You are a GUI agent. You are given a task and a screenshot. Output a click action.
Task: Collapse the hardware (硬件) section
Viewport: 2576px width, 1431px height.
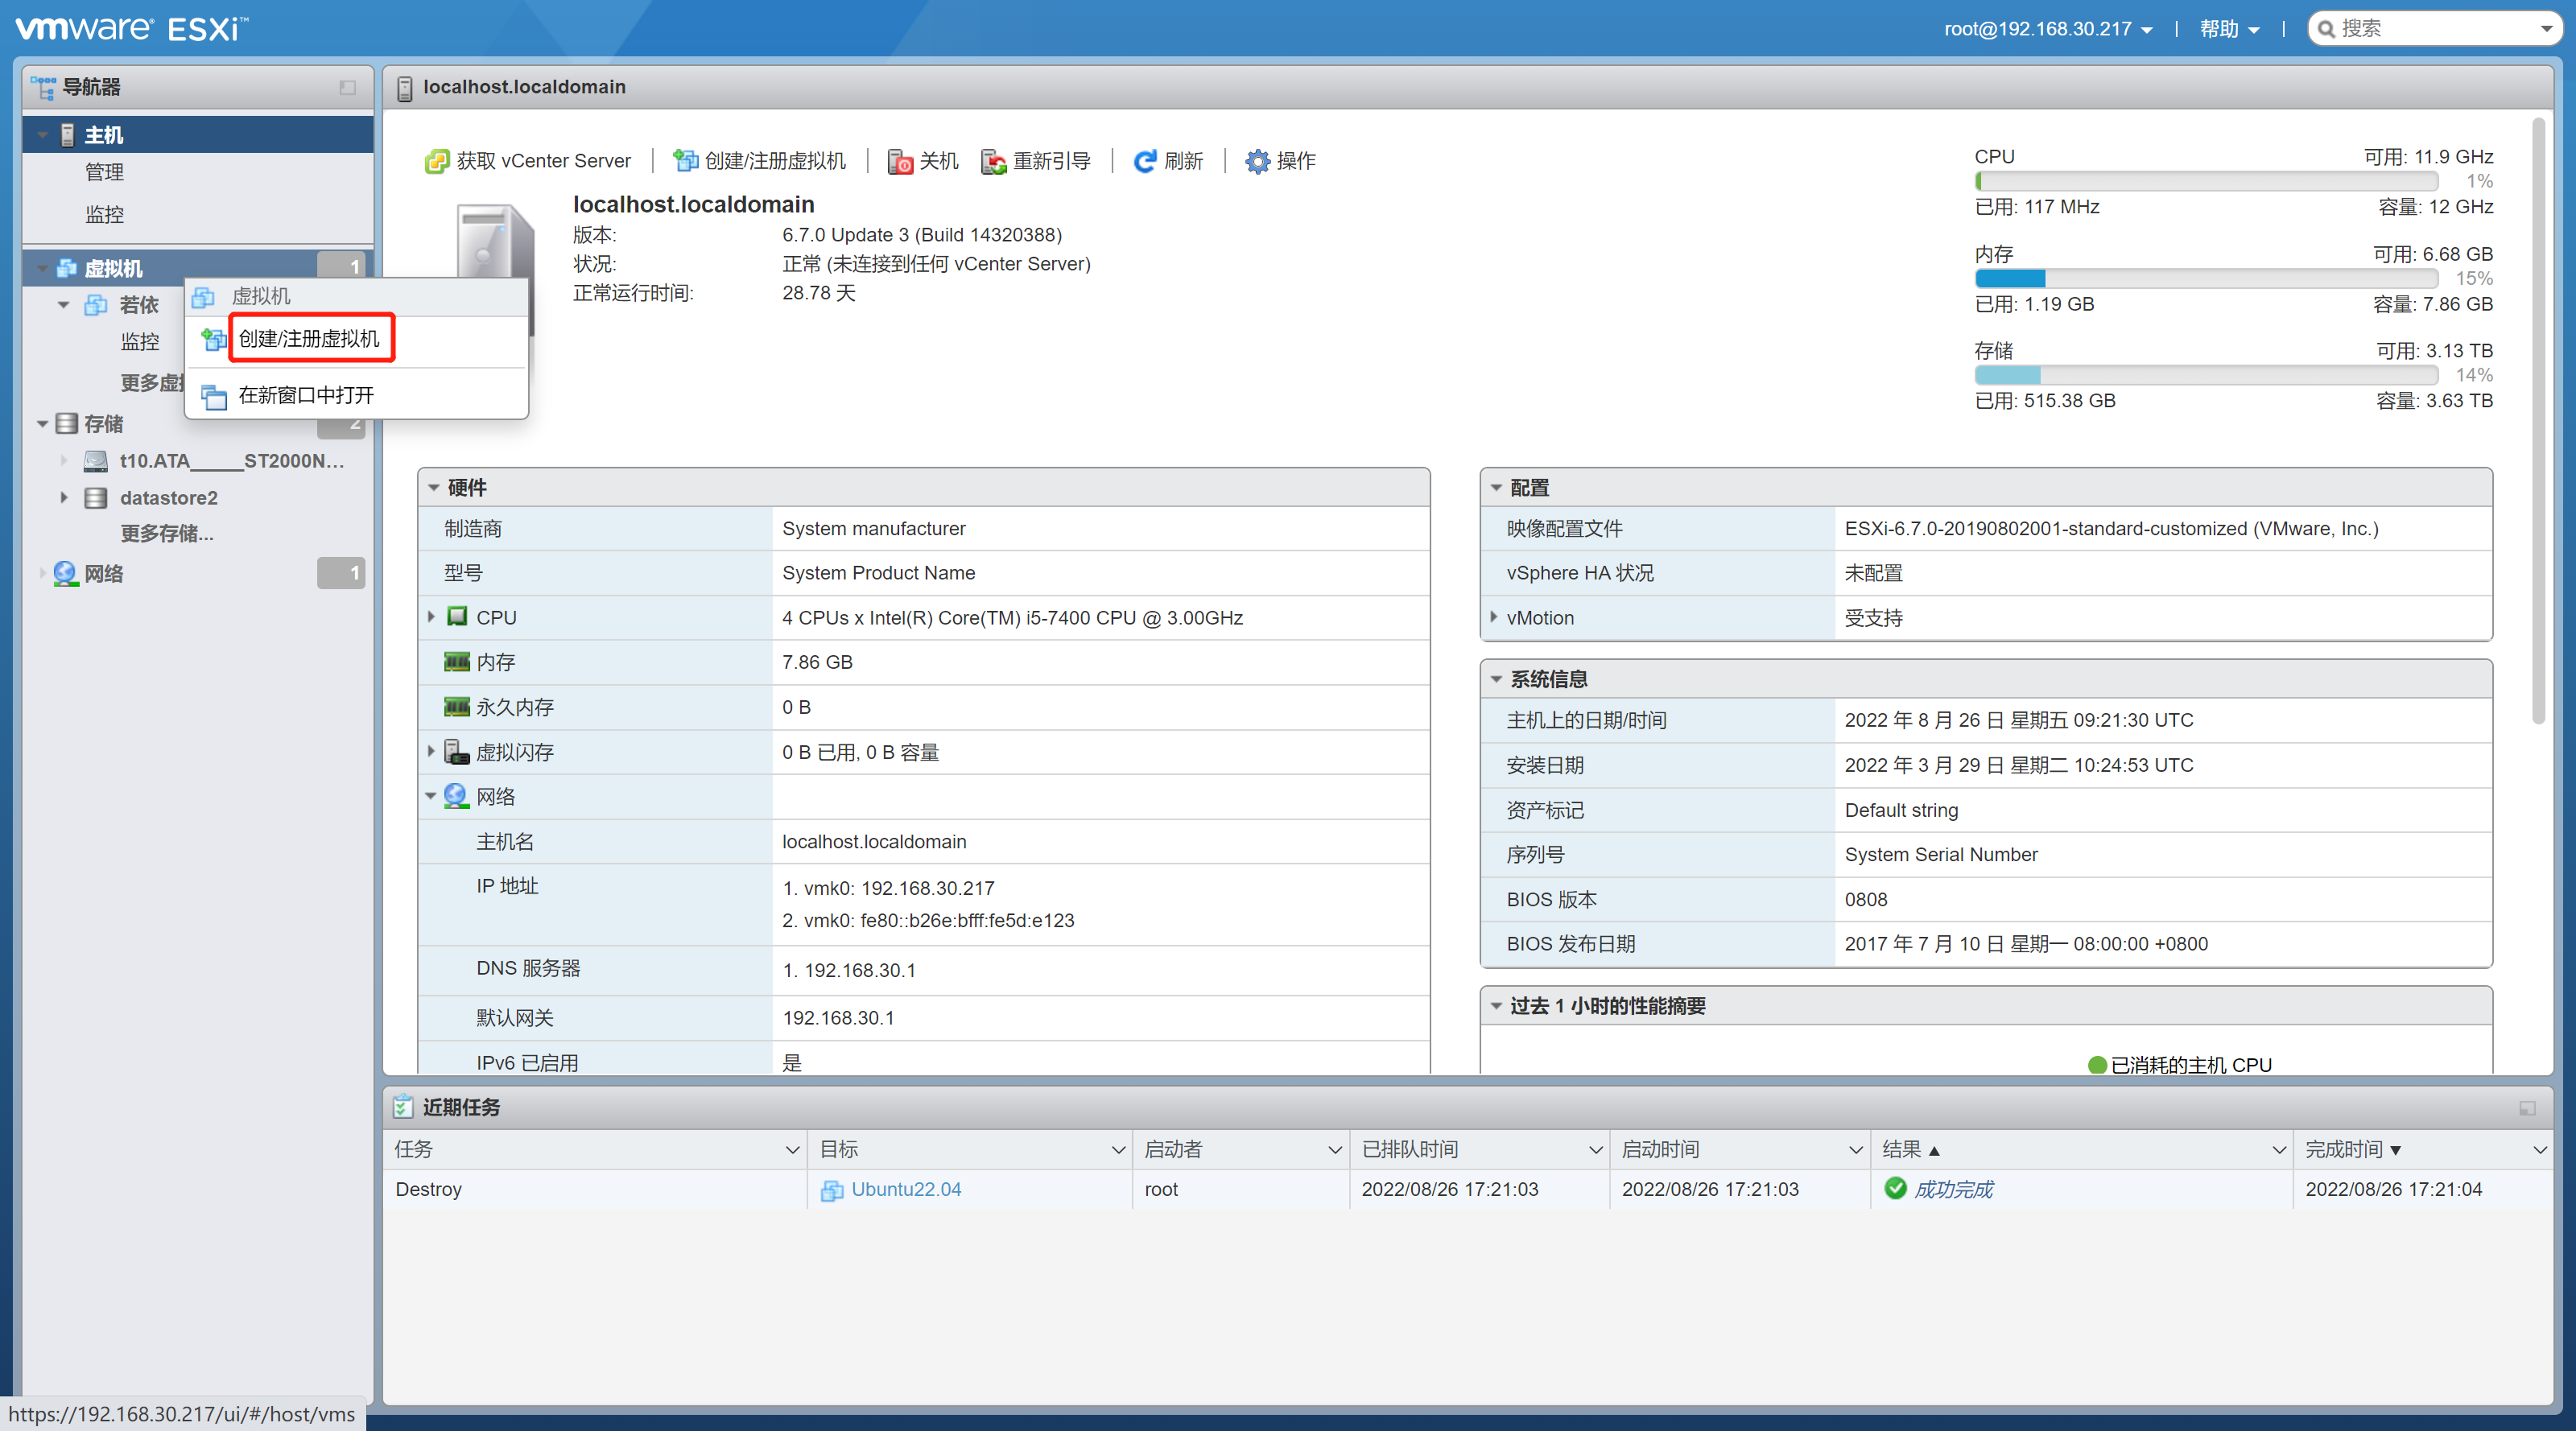click(x=434, y=488)
